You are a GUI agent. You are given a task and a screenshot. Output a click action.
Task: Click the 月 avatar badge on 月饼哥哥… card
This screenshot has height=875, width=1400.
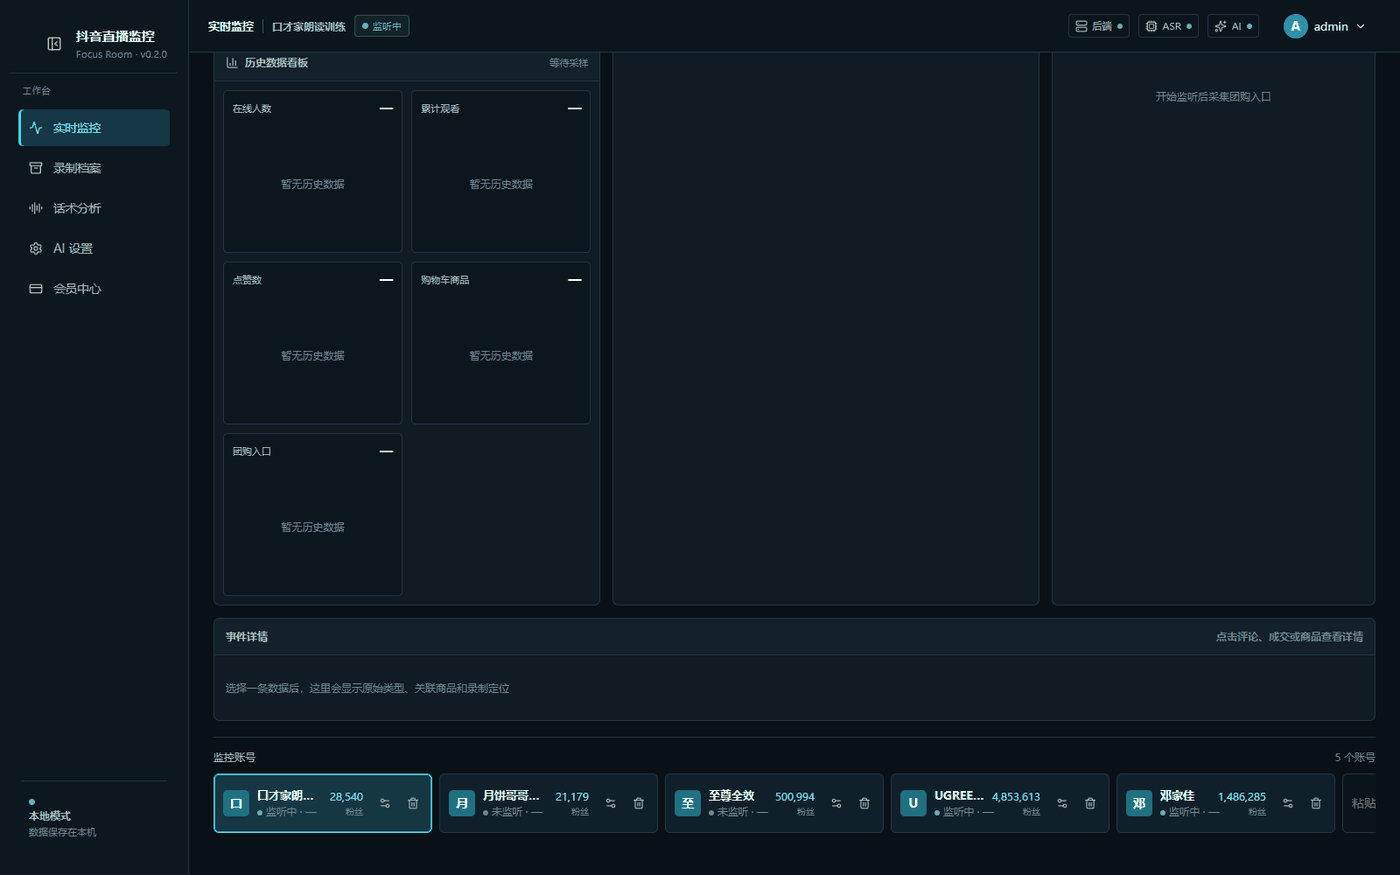pyautogui.click(x=462, y=803)
